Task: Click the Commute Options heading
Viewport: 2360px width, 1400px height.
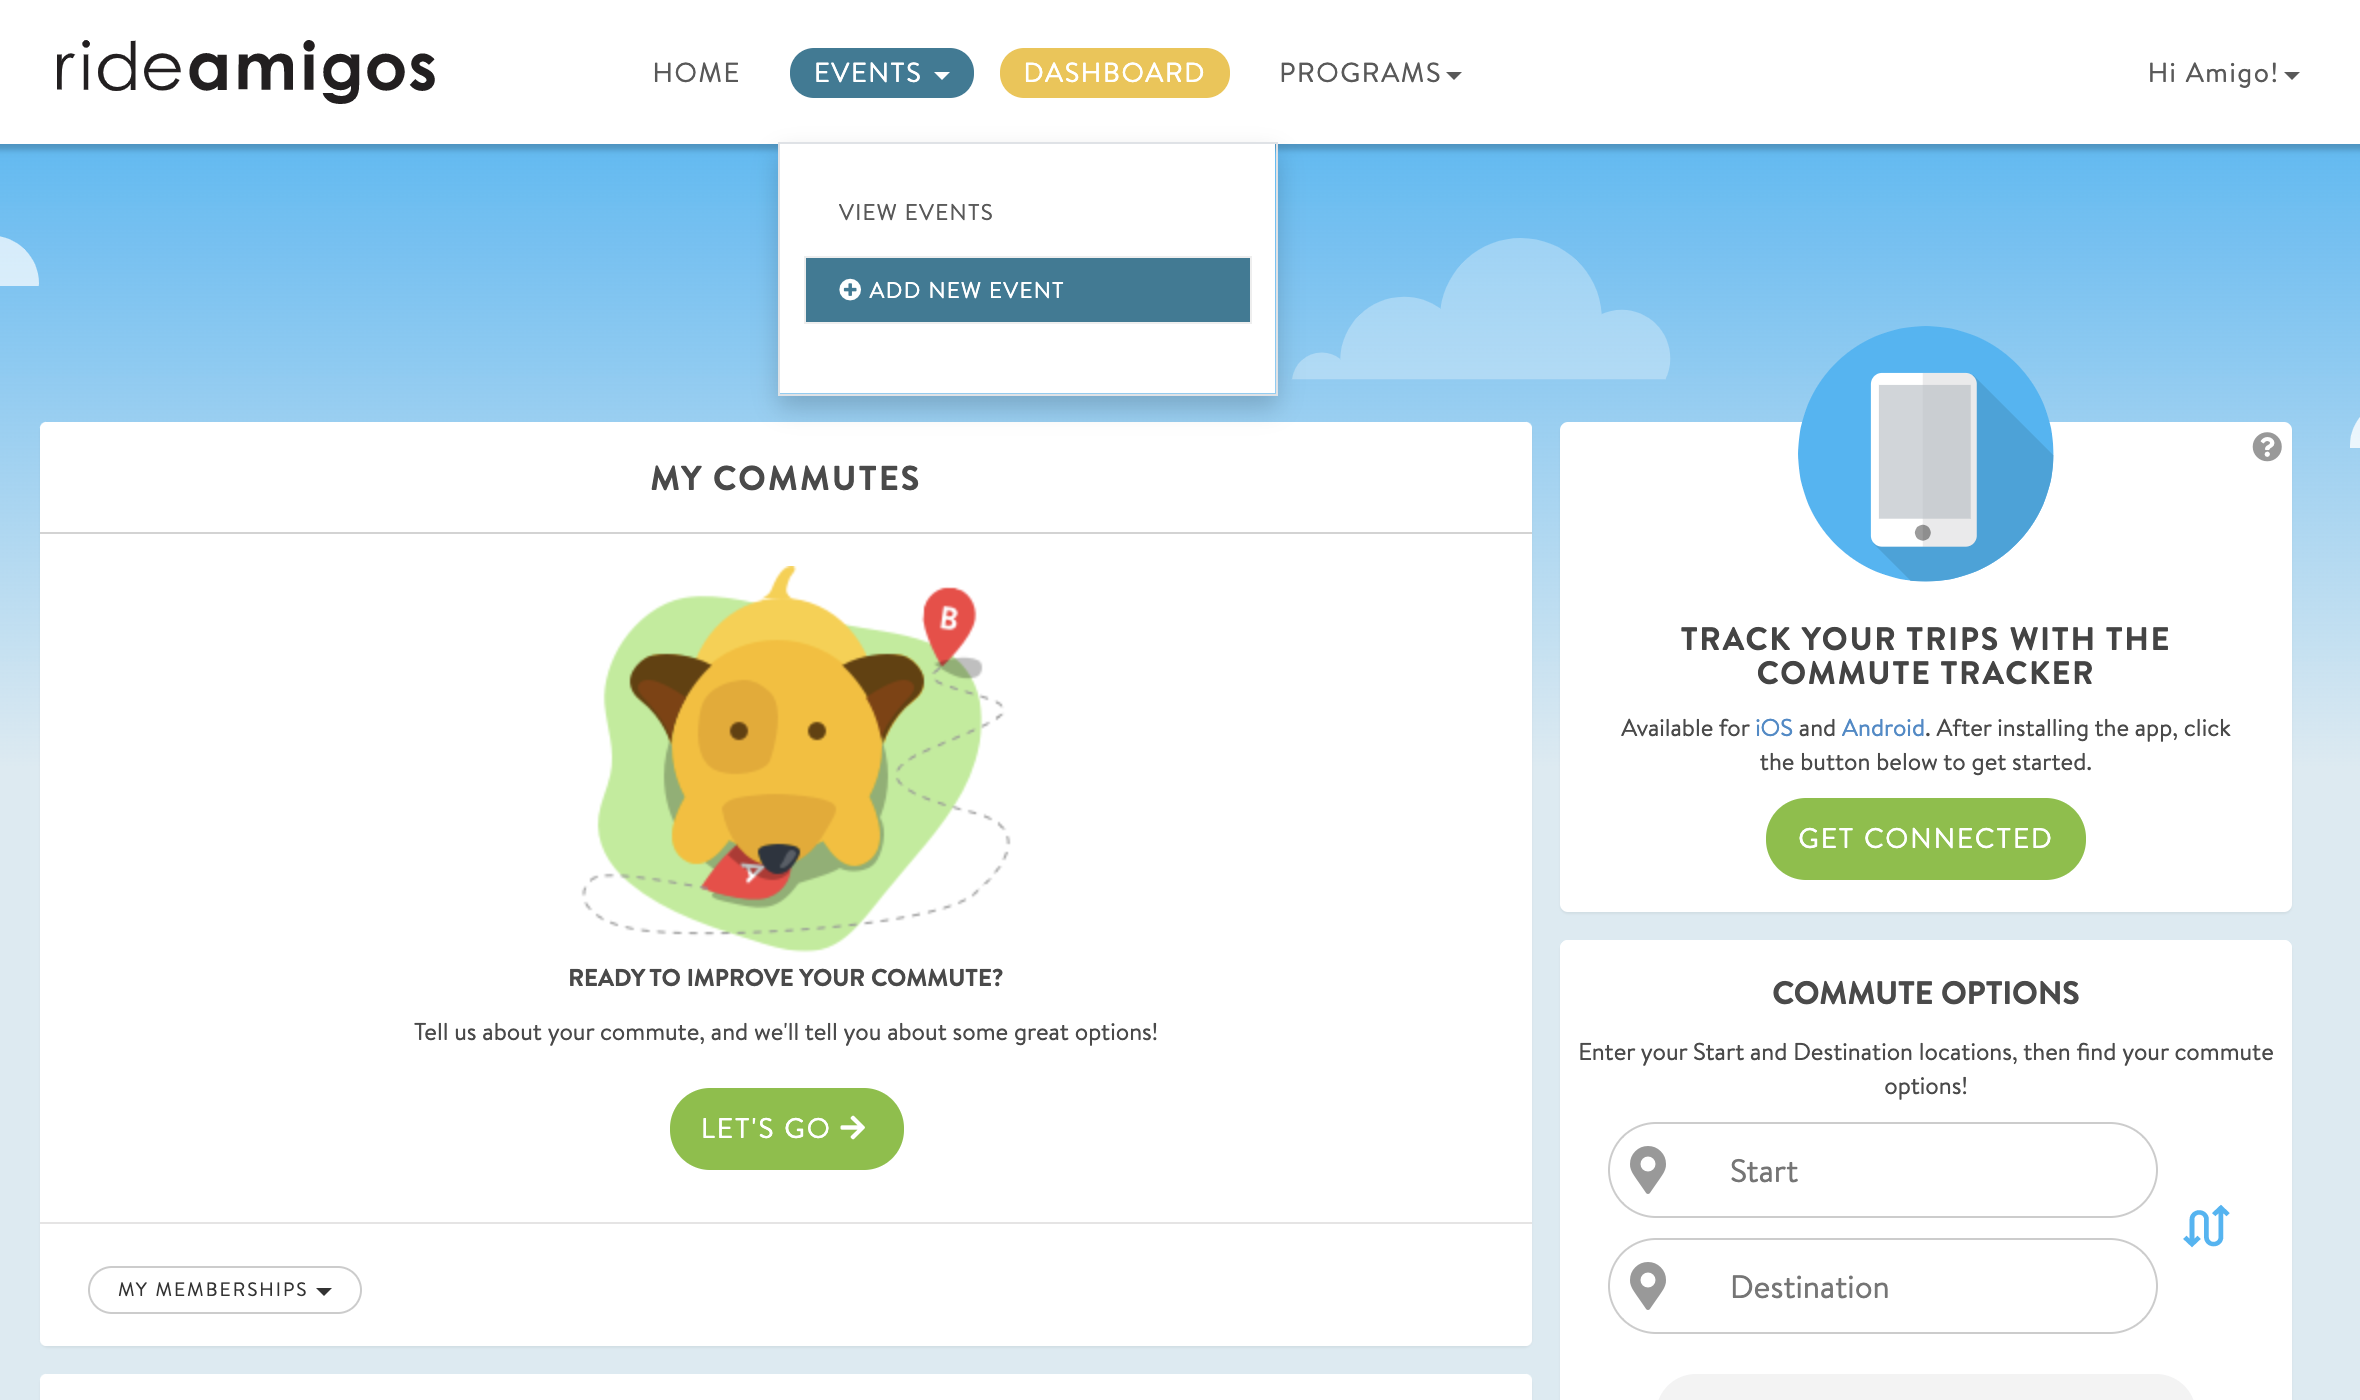Action: pos(1925,993)
